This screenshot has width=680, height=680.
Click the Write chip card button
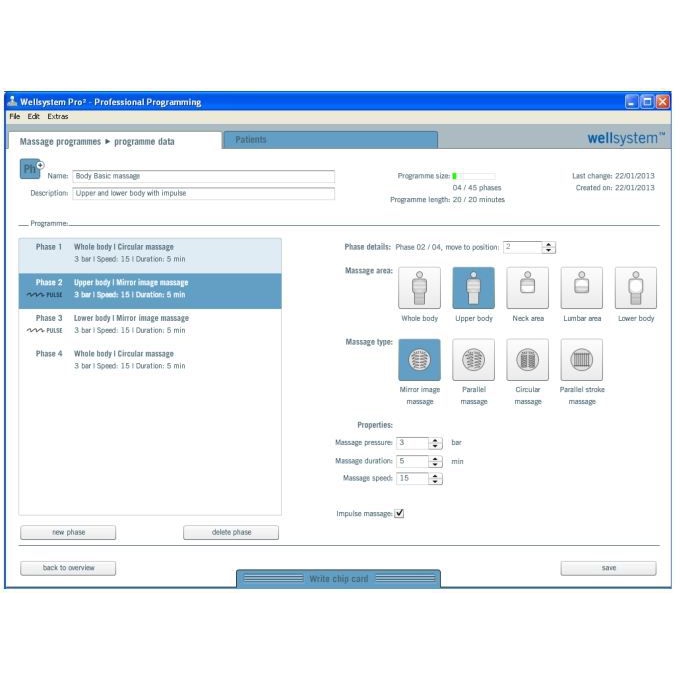click(339, 579)
